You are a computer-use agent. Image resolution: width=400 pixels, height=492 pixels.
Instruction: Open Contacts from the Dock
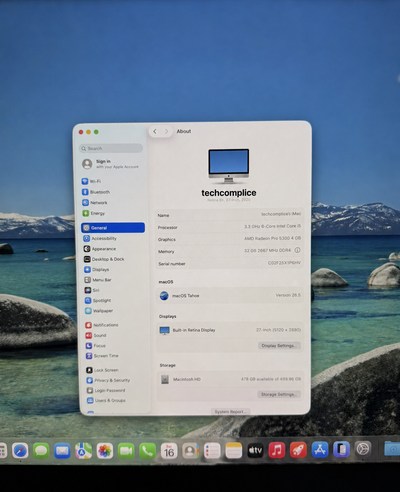[190, 451]
